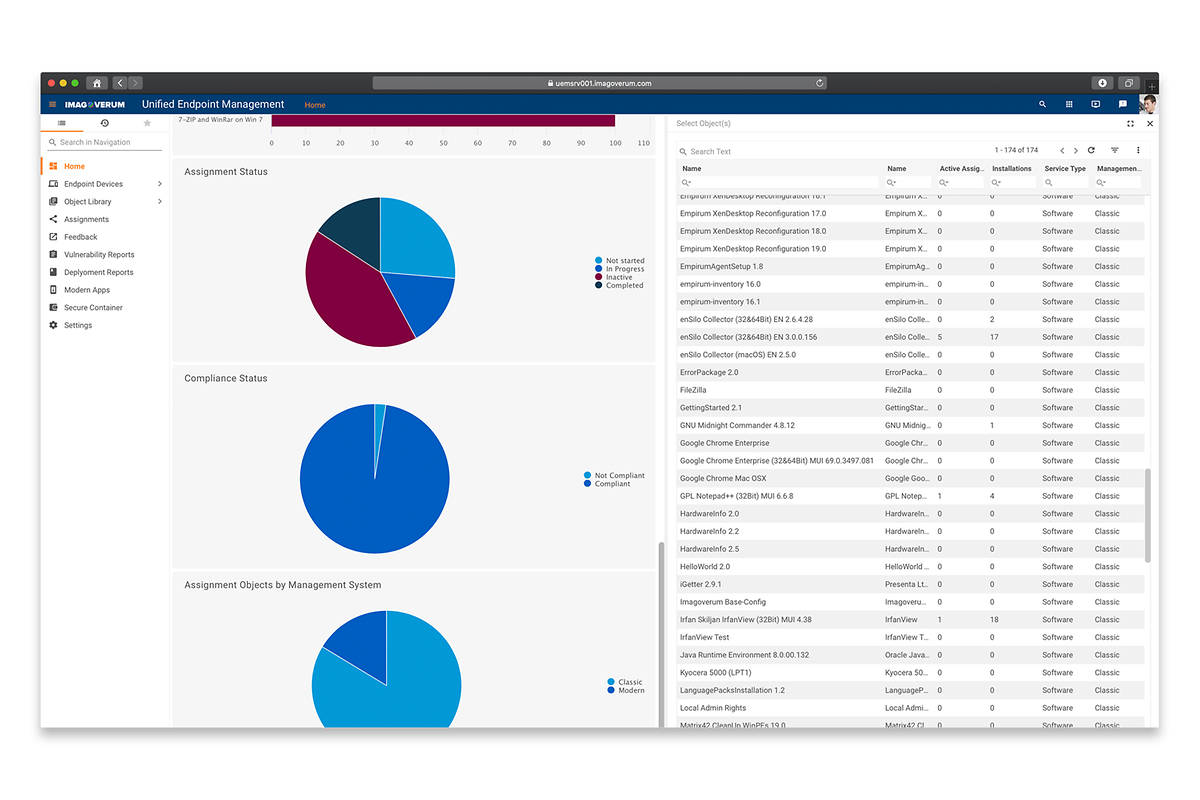Open the filter icon above the object table

click(x=1114, y=150)
